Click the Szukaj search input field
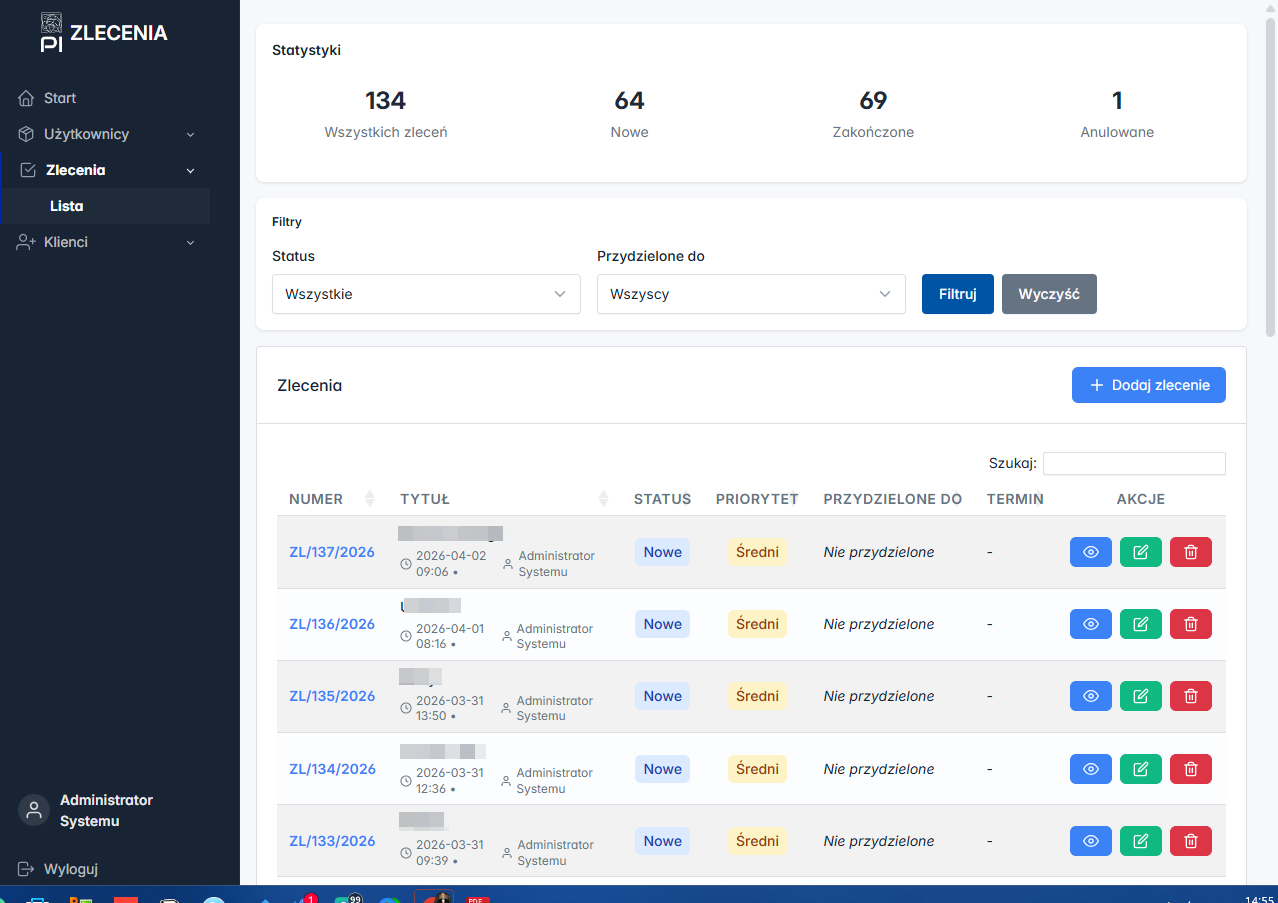1278x903 pixels. point(1133,463)
